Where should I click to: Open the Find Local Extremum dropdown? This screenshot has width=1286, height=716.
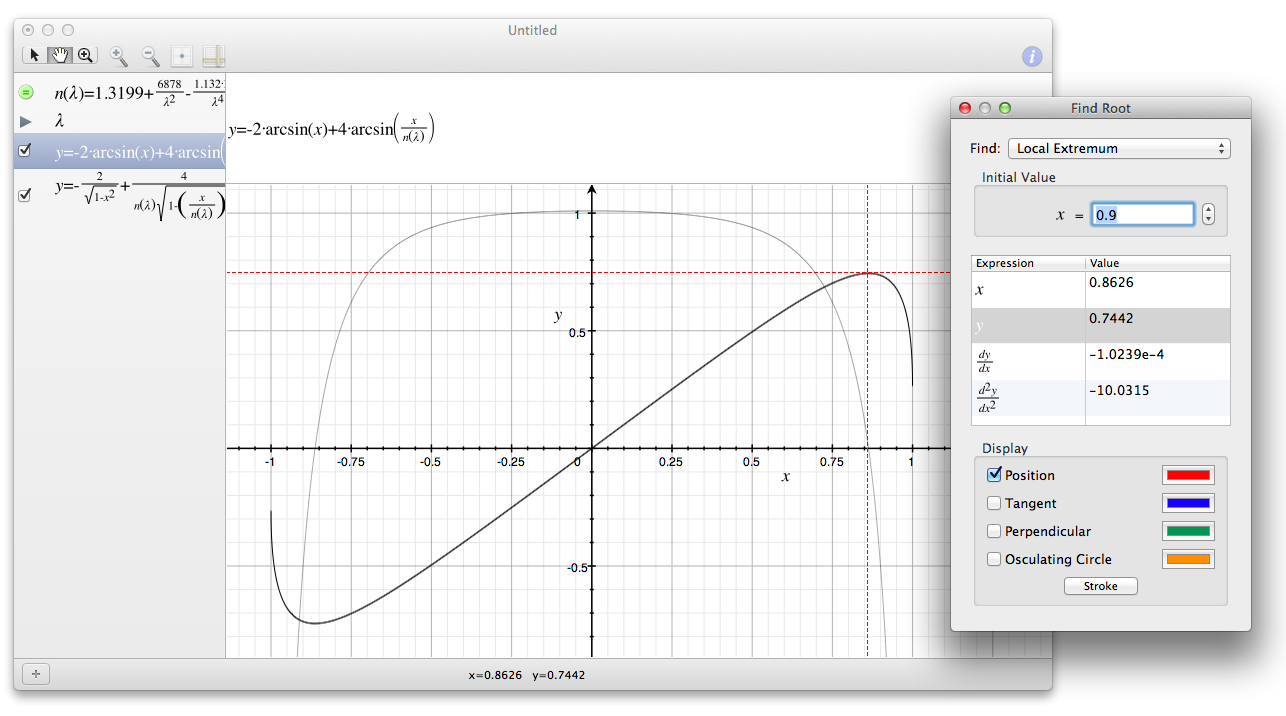[x=1119, y=148]
